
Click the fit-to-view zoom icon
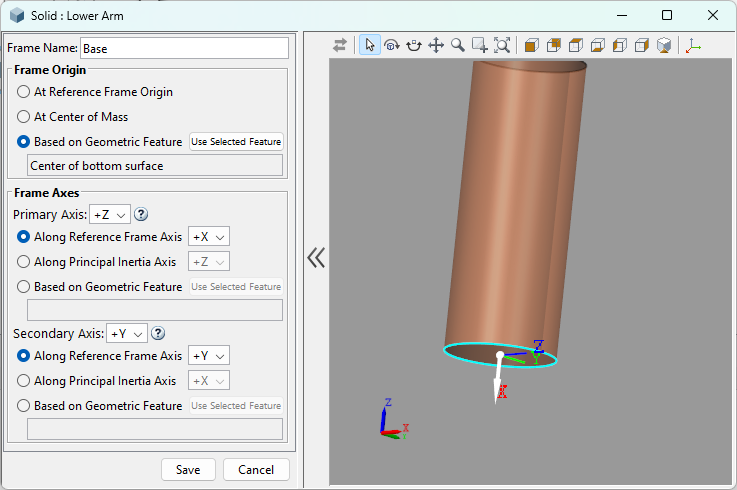tap(502, 45)
